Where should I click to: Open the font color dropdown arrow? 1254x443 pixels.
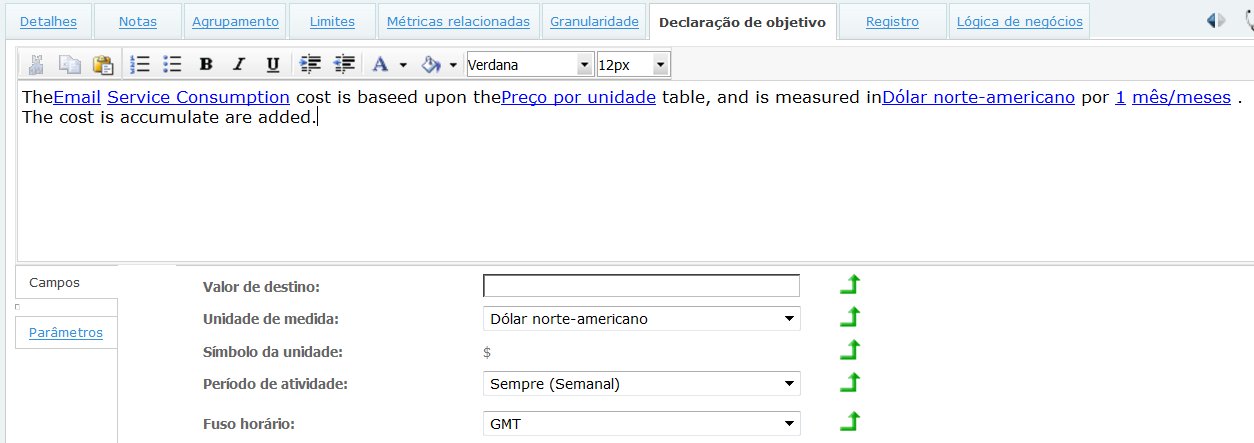(x=403, y=65)
